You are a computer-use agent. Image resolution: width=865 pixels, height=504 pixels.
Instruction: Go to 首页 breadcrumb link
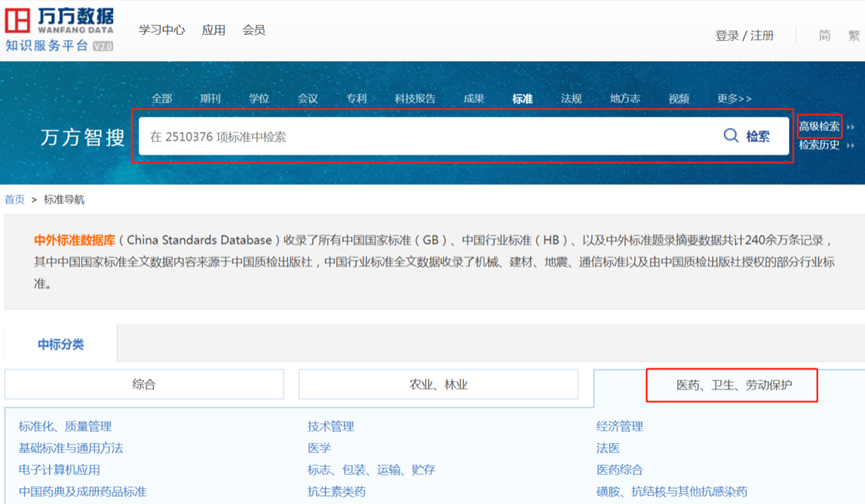click(15, 200)
